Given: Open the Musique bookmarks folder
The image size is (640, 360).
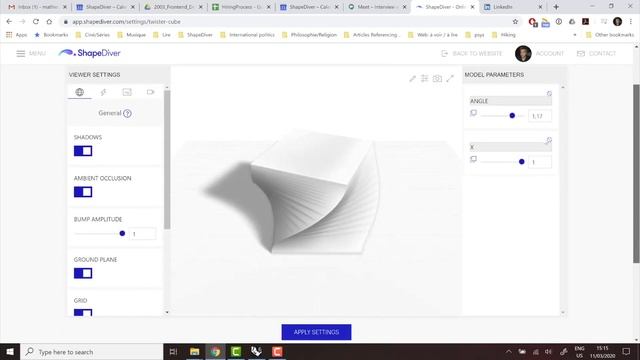Looking at the screenshot, I should (x=131, y=35).
